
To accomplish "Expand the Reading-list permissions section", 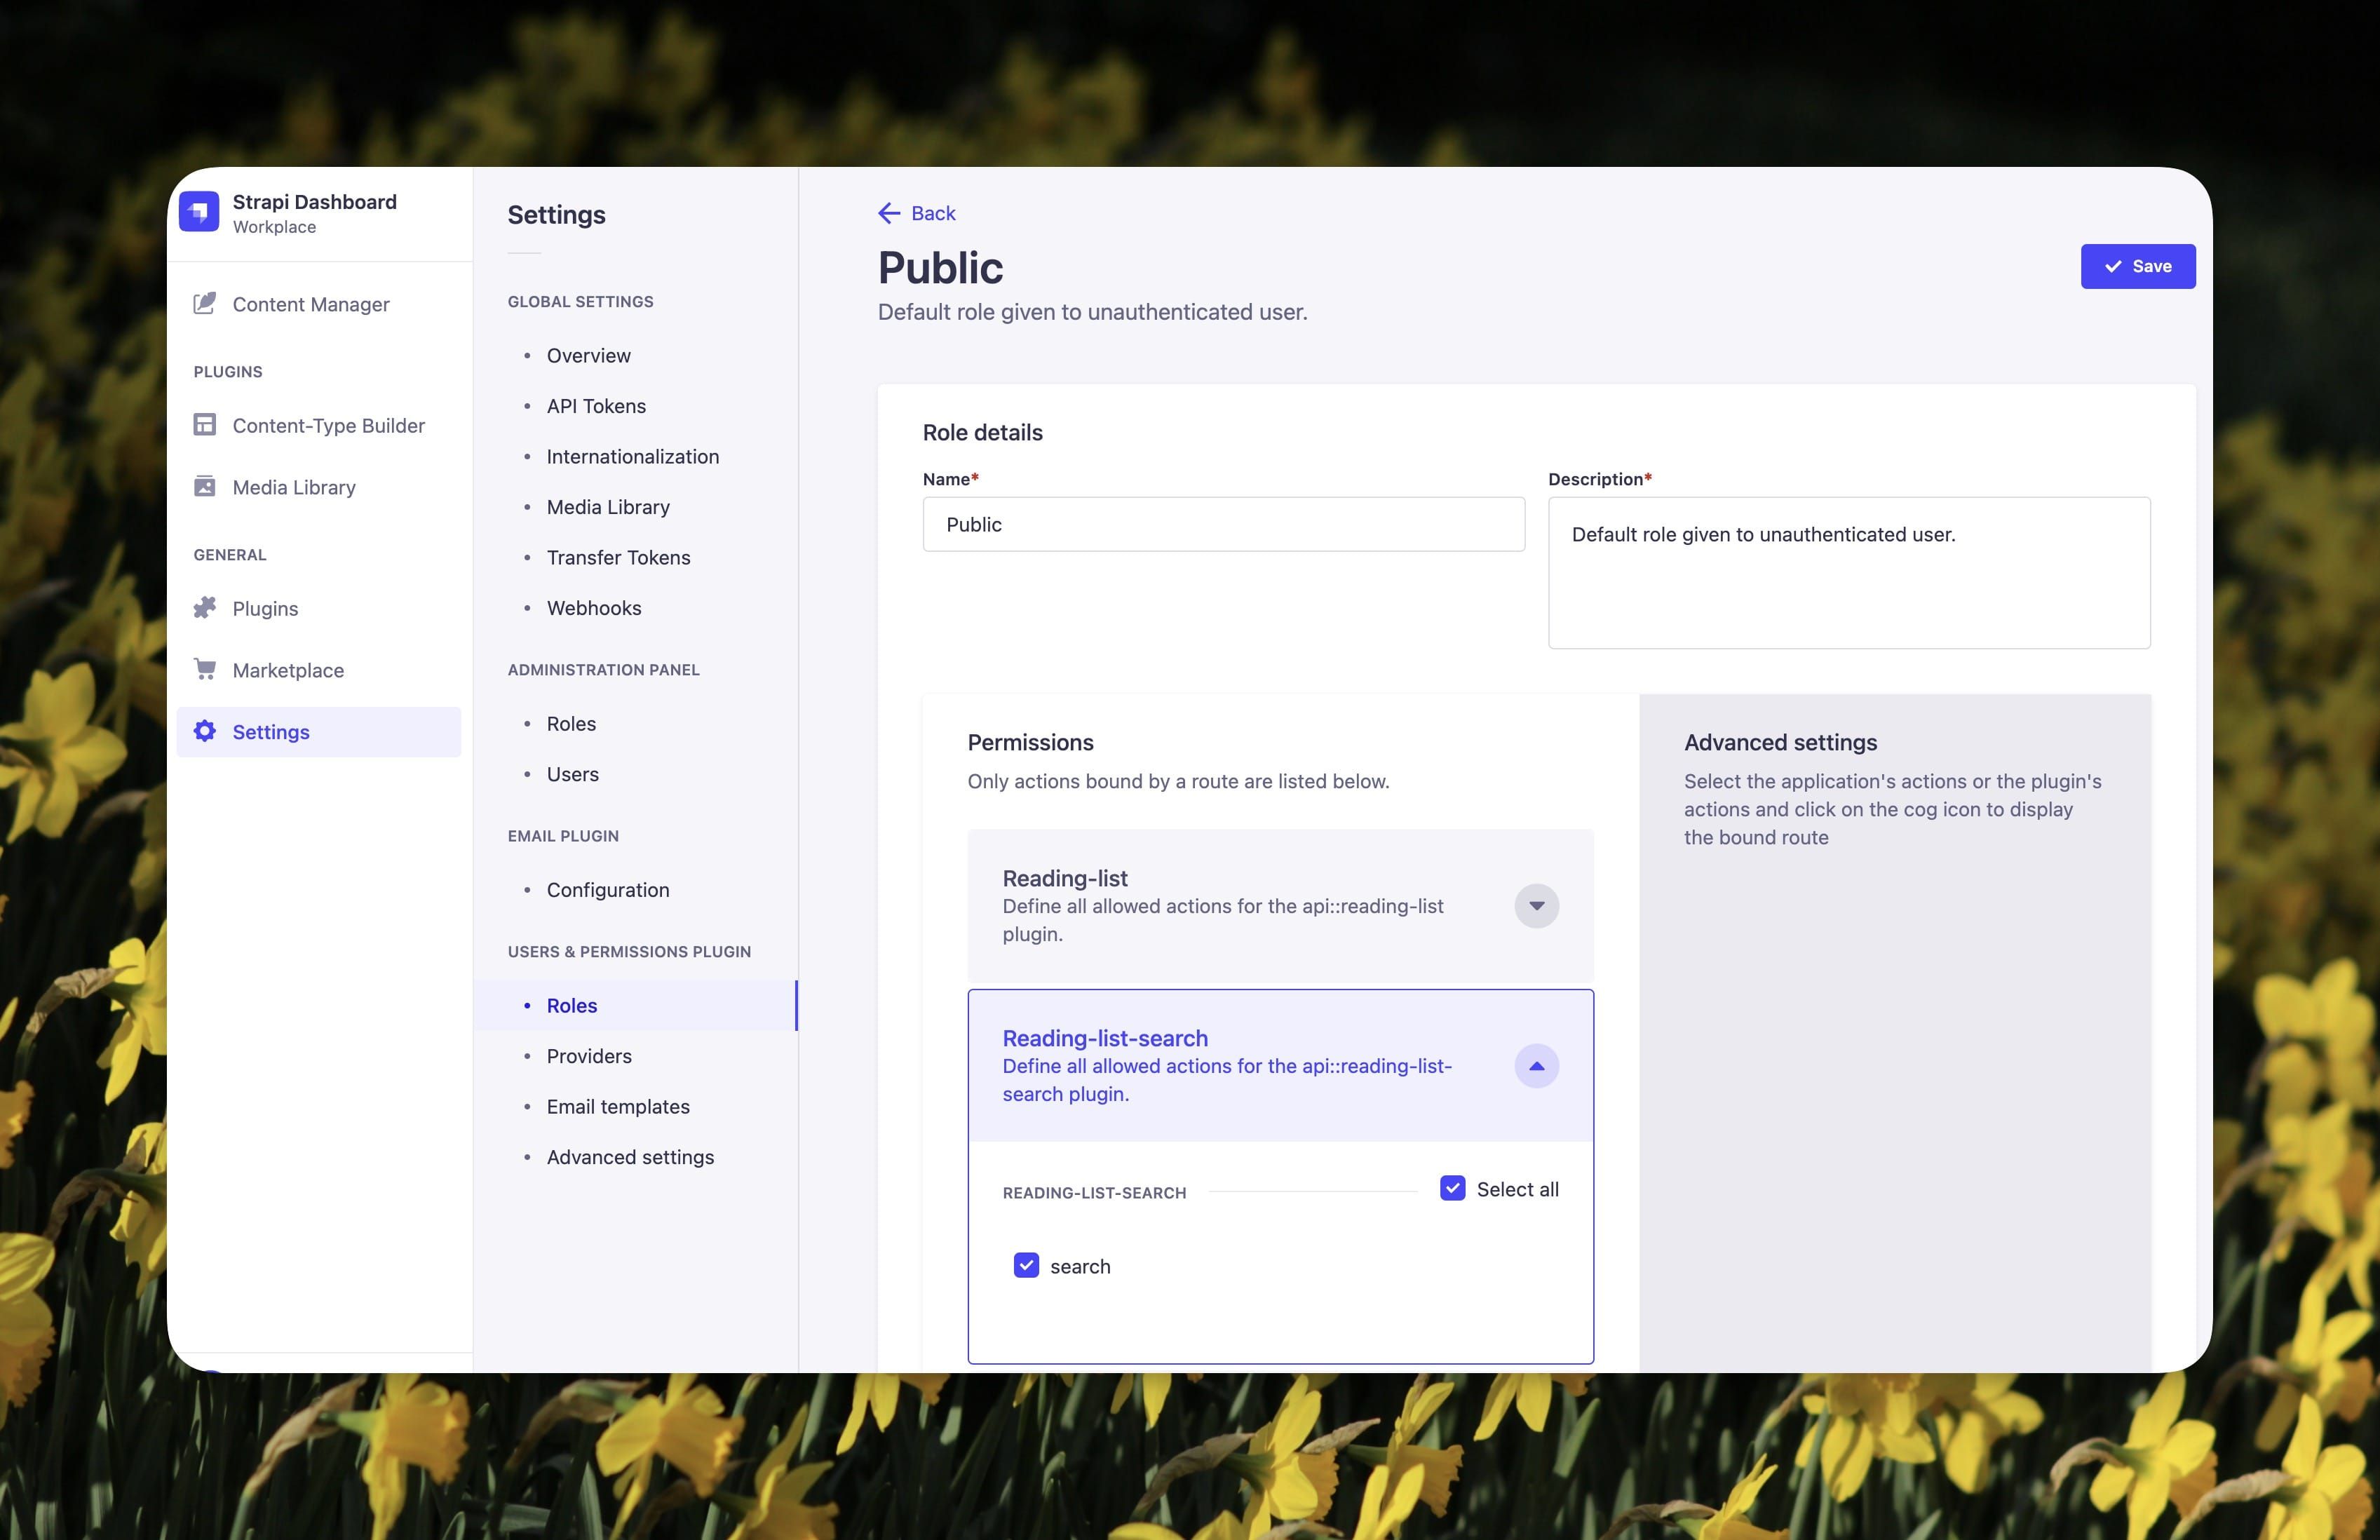I will point(1536,906).
